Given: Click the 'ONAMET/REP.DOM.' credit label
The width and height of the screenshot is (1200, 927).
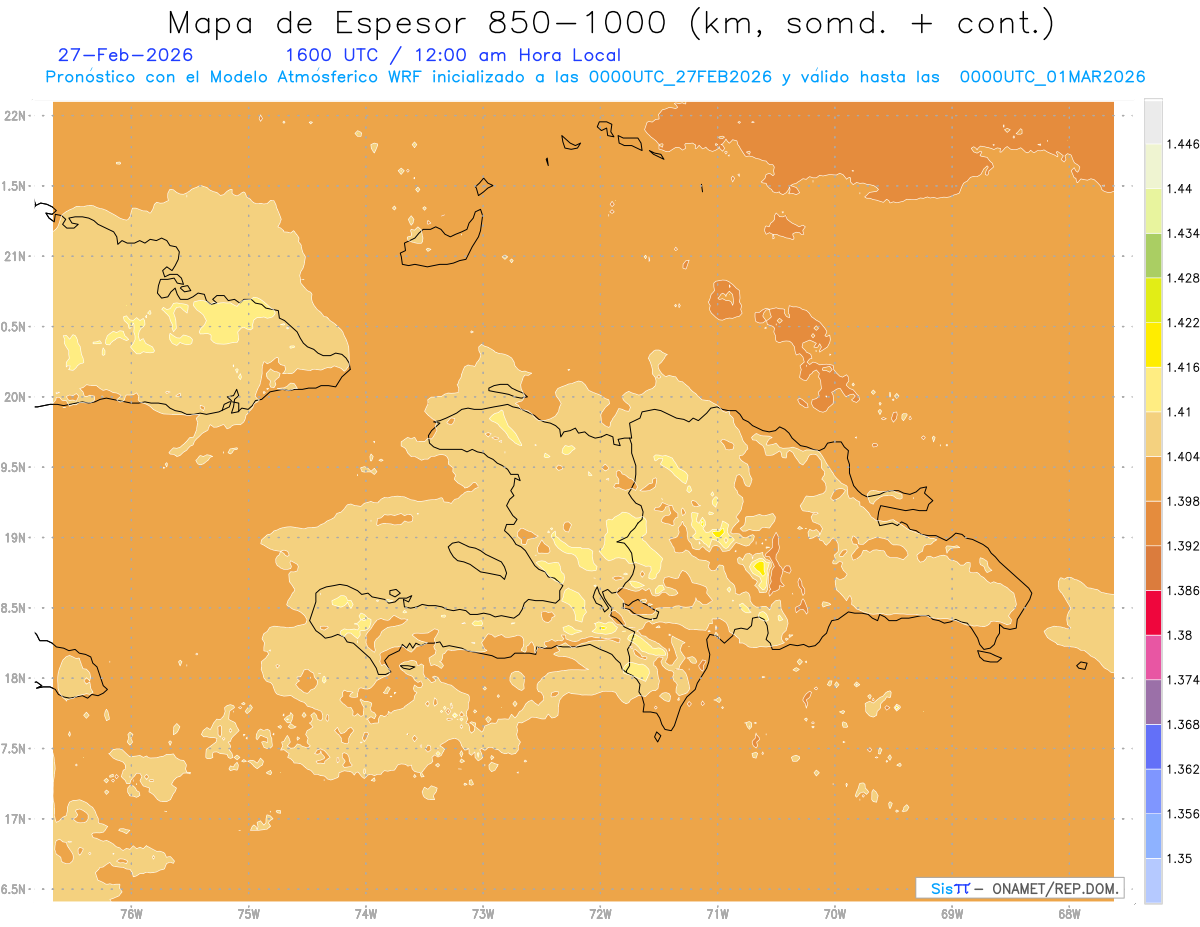Looking at the screenshot, I should click(x=1056, y=888).
